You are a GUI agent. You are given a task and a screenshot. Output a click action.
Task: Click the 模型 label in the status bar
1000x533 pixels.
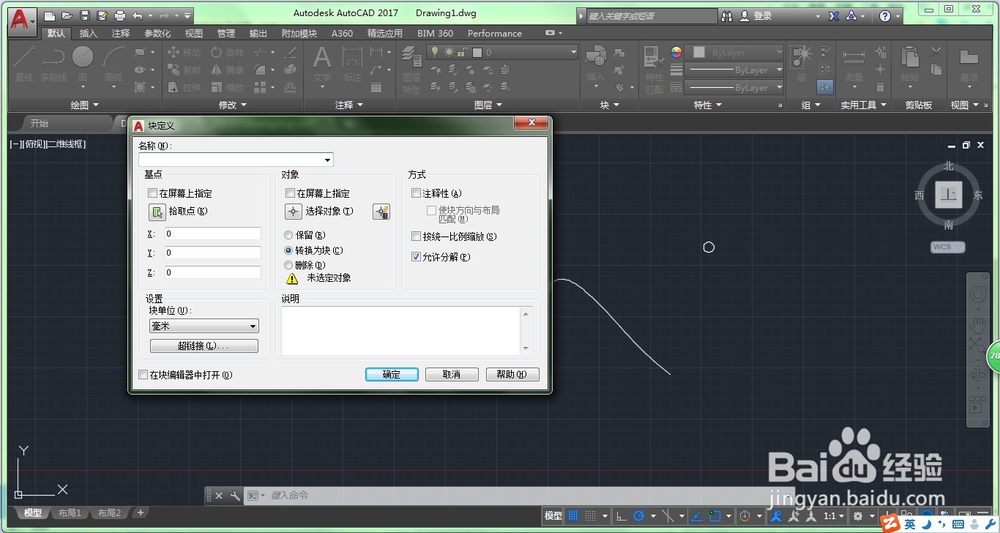tap(553, 516)
